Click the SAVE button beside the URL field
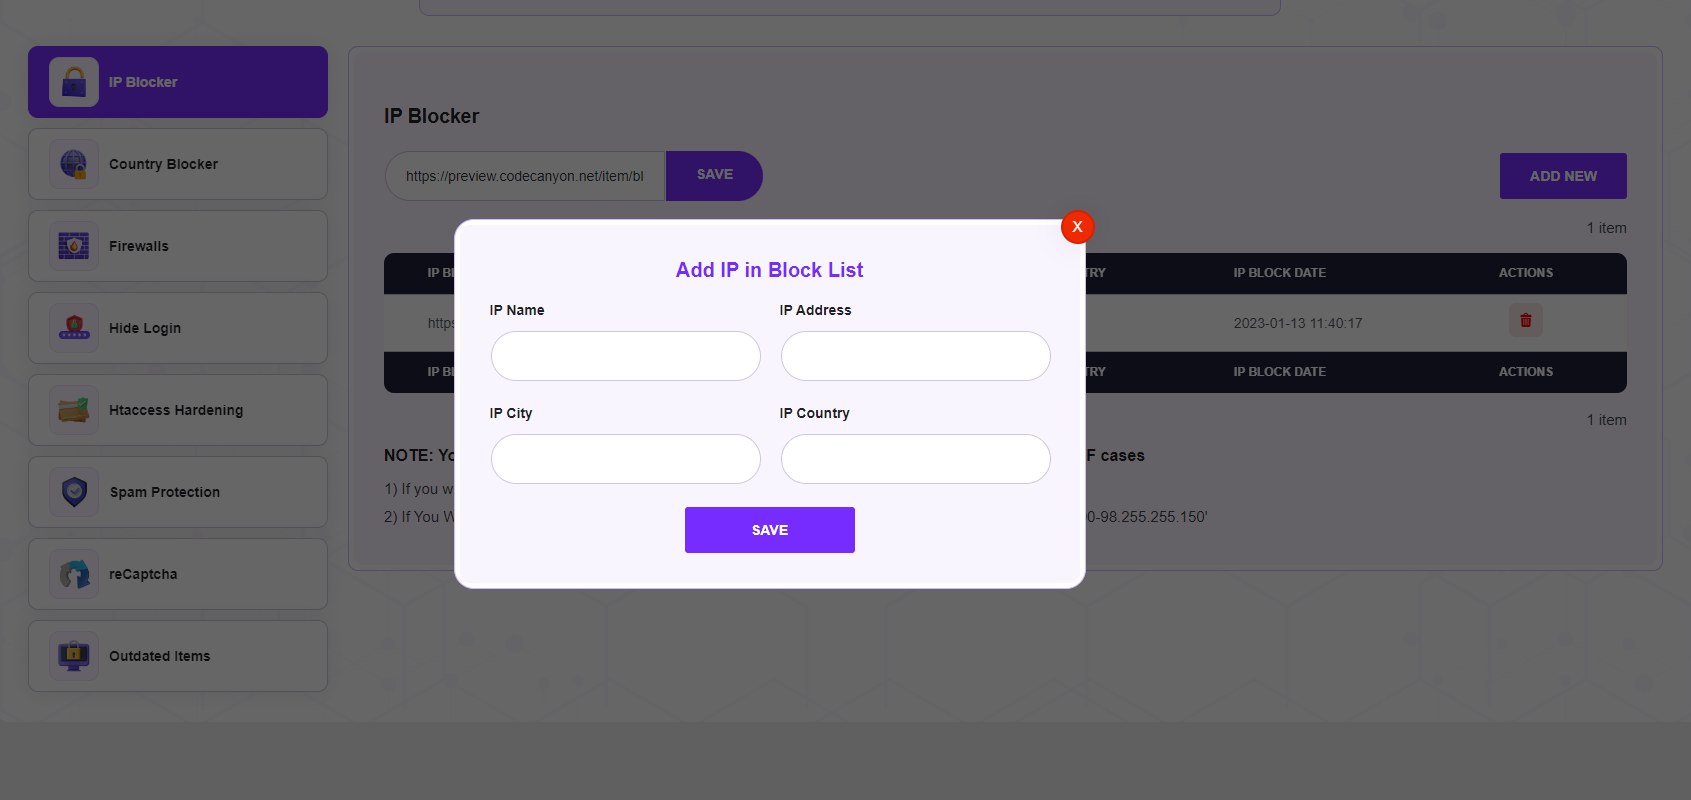1691x800 pixels. [714, 176]
